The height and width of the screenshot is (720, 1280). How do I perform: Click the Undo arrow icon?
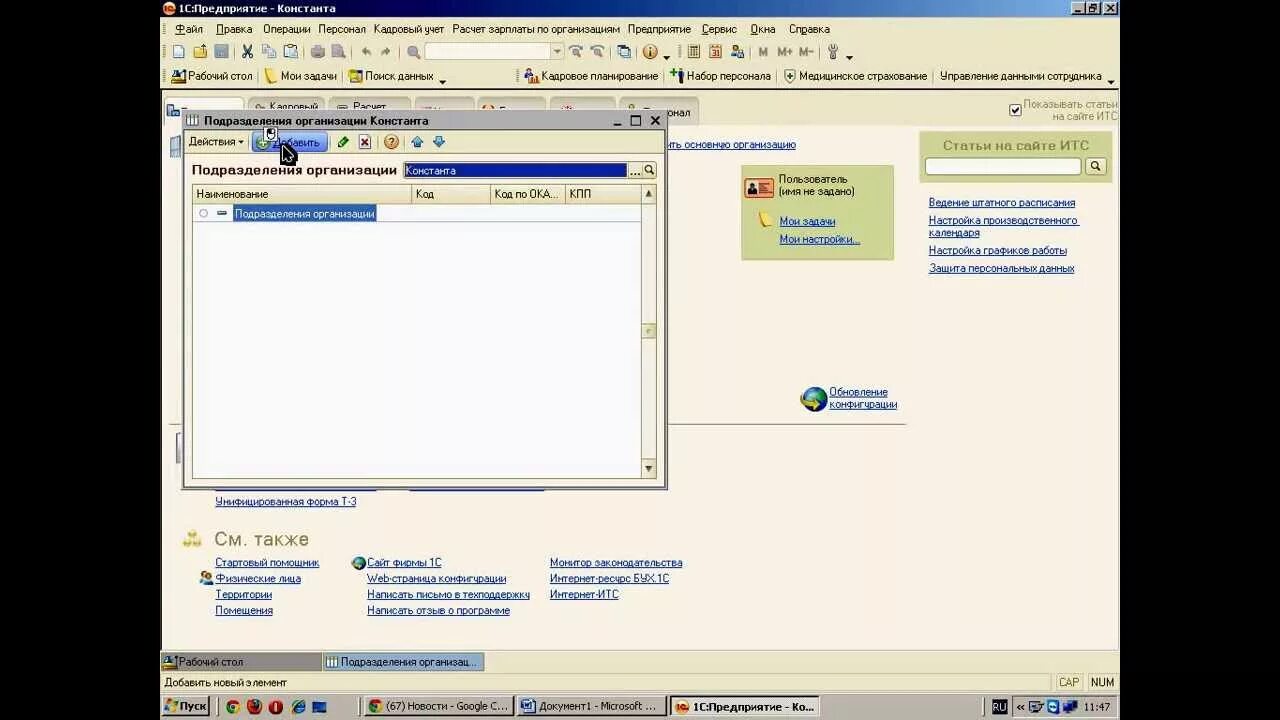coord(366,52)
